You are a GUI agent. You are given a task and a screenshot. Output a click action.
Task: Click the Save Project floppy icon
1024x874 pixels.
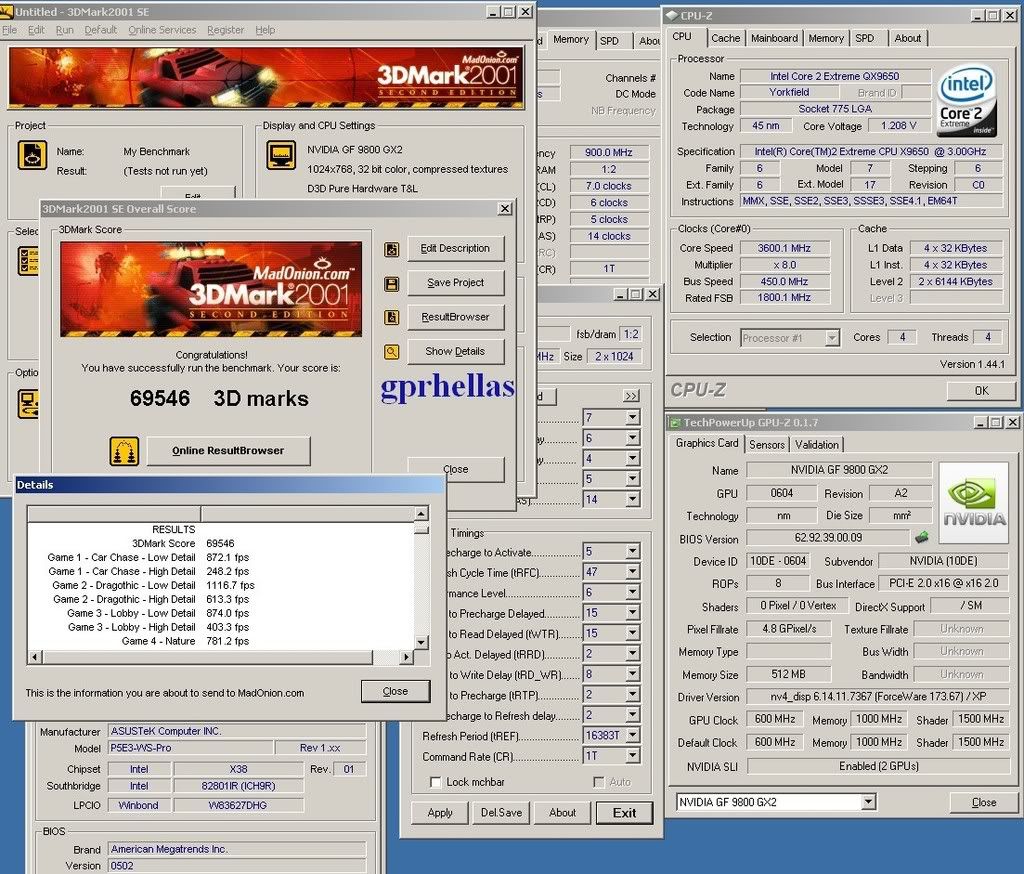point(391,283)
